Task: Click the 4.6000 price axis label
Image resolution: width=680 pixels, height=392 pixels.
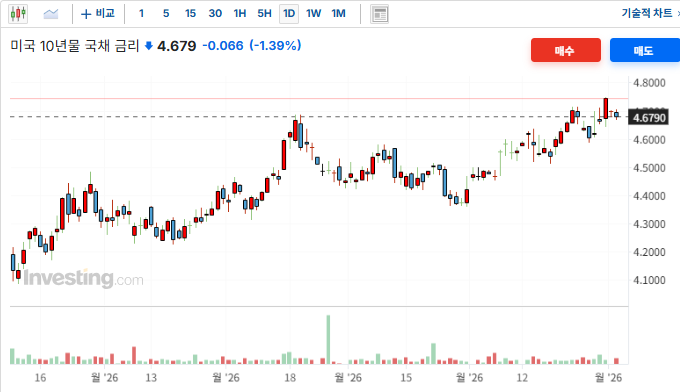Action: [649, 140]
